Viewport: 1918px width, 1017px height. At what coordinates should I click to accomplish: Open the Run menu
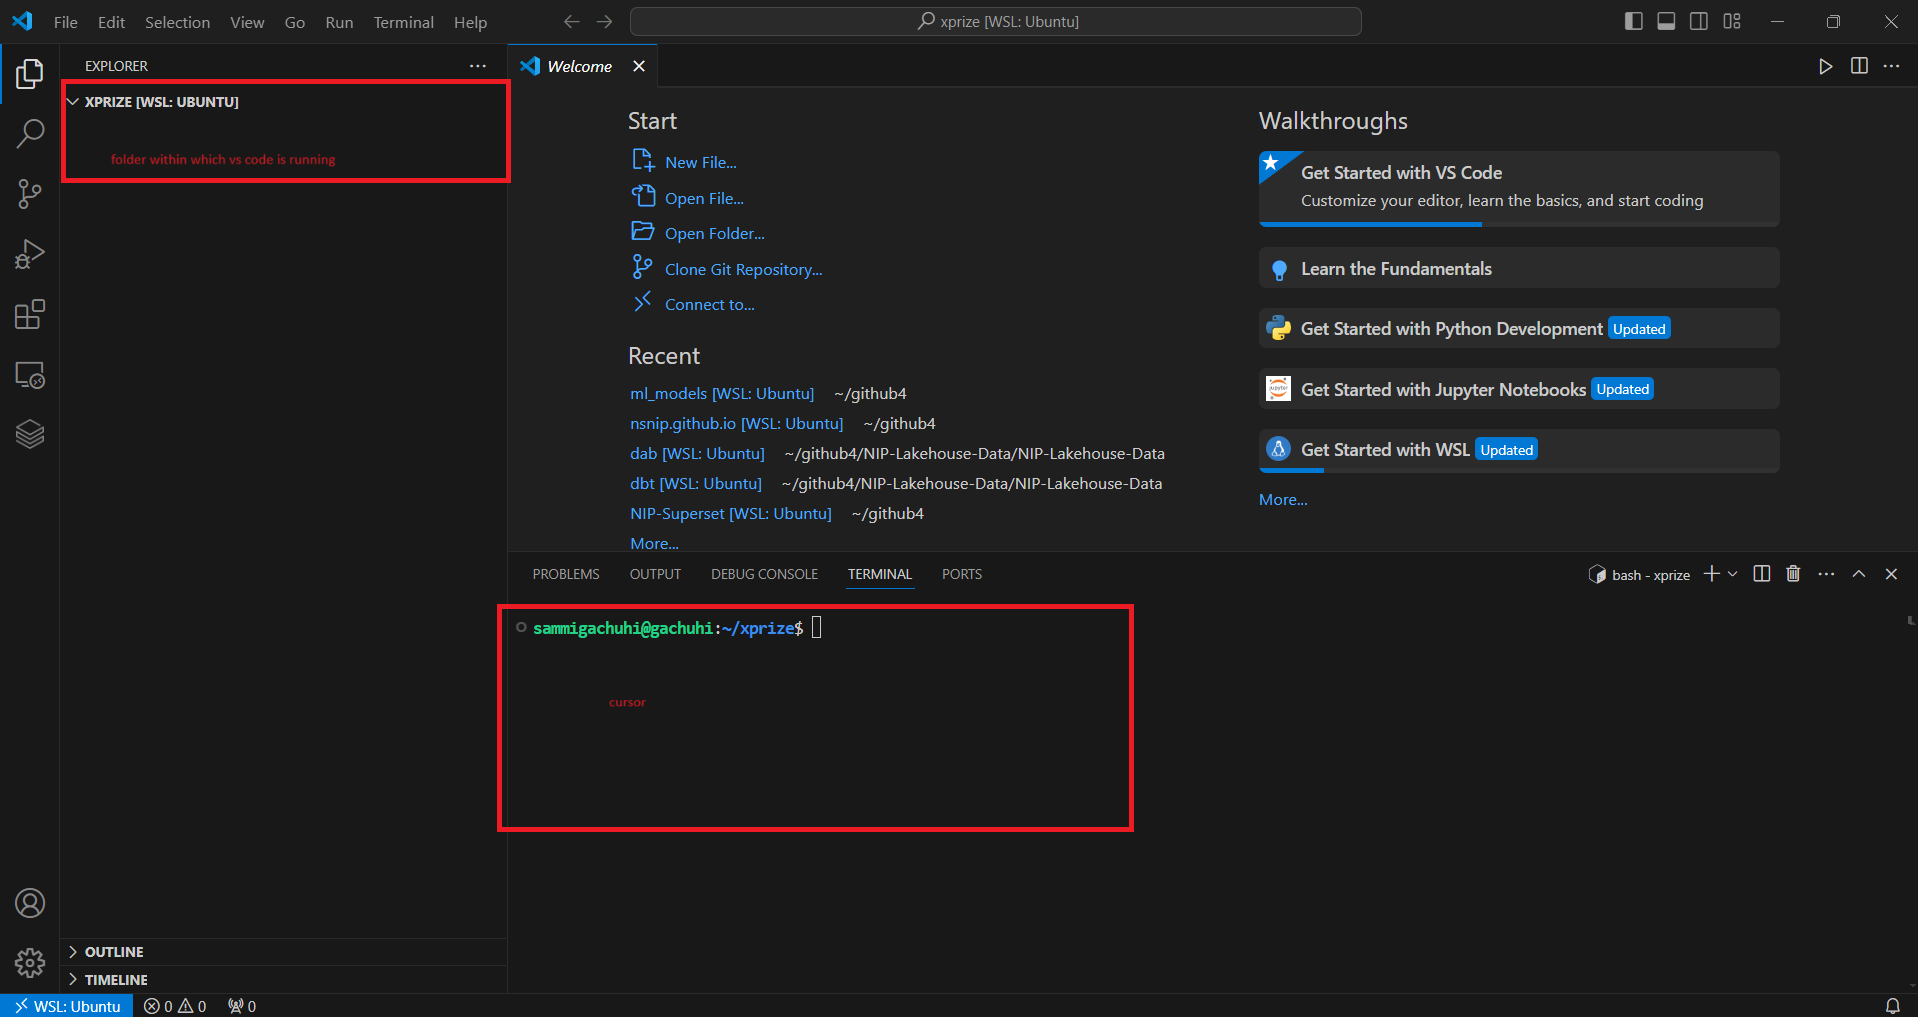[x=339, y=22]
